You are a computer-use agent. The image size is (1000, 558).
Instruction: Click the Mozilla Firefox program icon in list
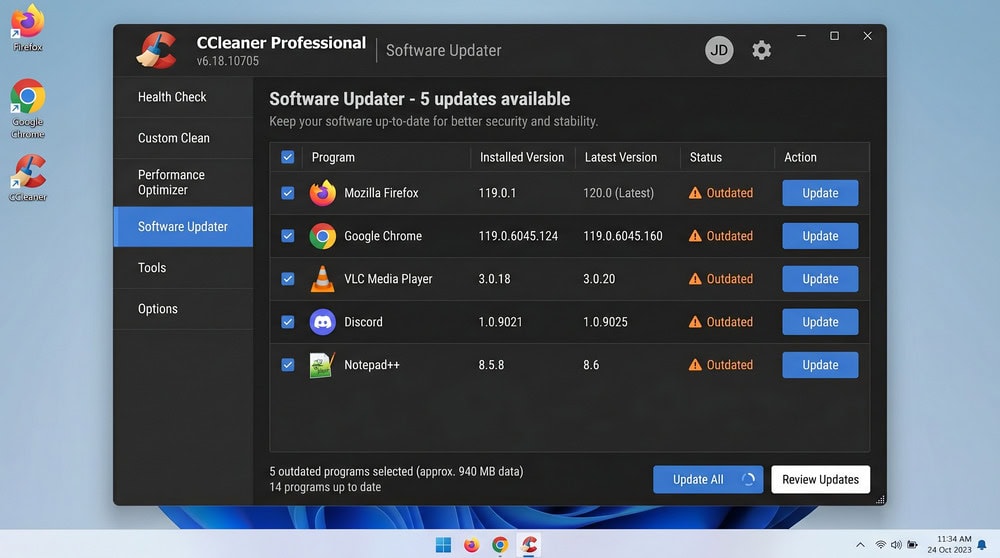323,193
